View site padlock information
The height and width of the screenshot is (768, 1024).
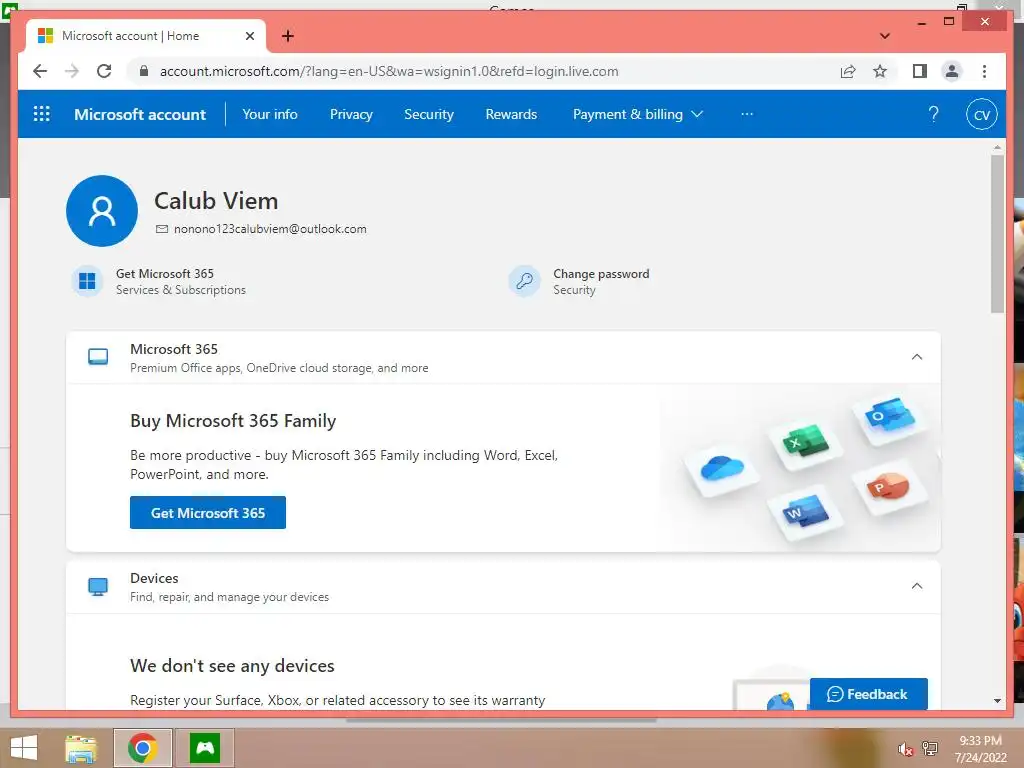coord(144,71)
